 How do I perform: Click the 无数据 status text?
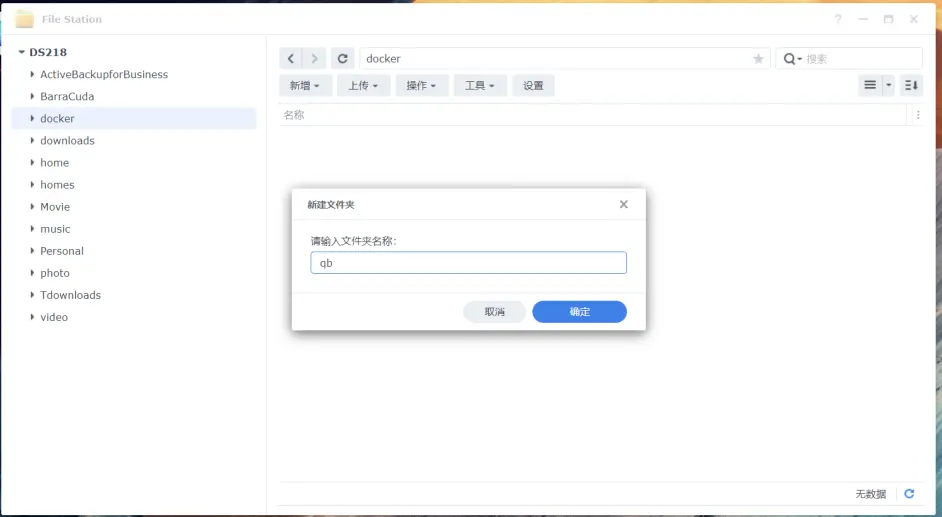click(x=871, y=494)
